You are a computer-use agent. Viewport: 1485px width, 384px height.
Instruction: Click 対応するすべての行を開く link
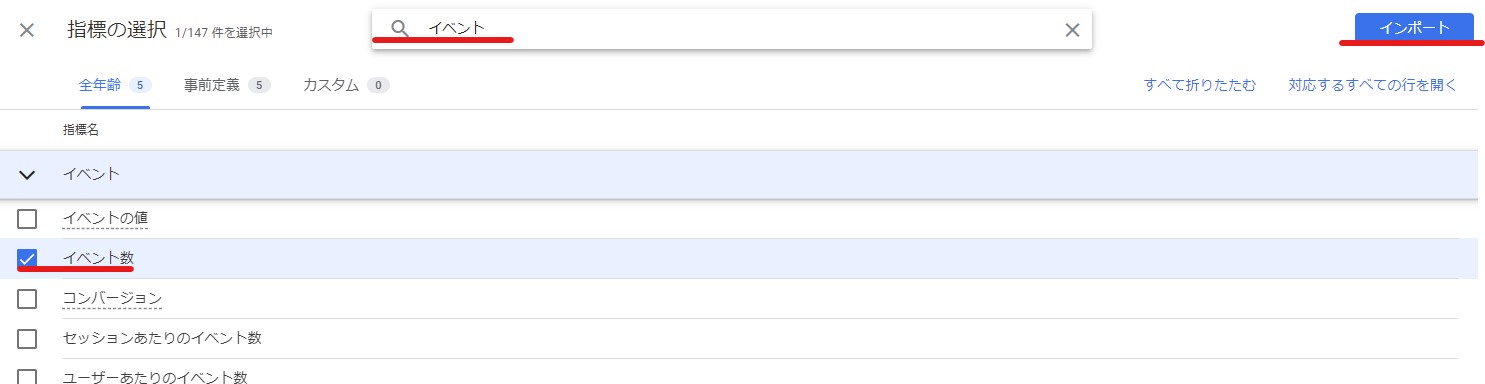pos(1373,85)
